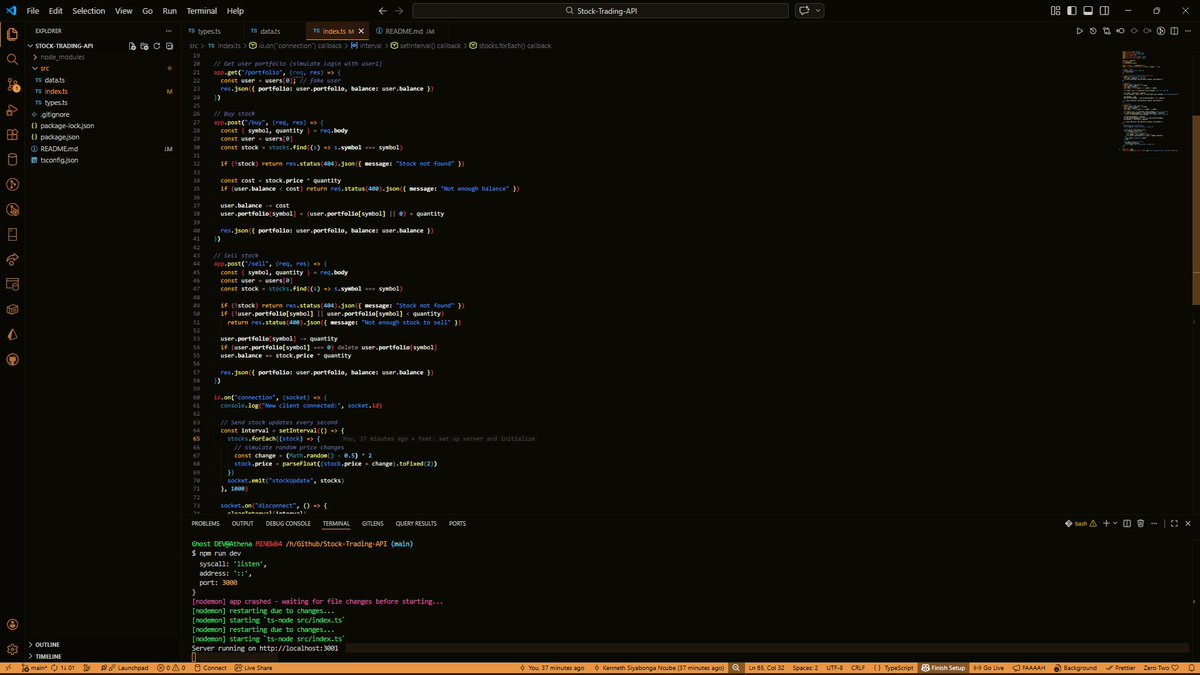Image resolution: width=1200 pixels, height=675 pixels.
Task: Switch to the README.md editor tab
Action: (410, 31)
